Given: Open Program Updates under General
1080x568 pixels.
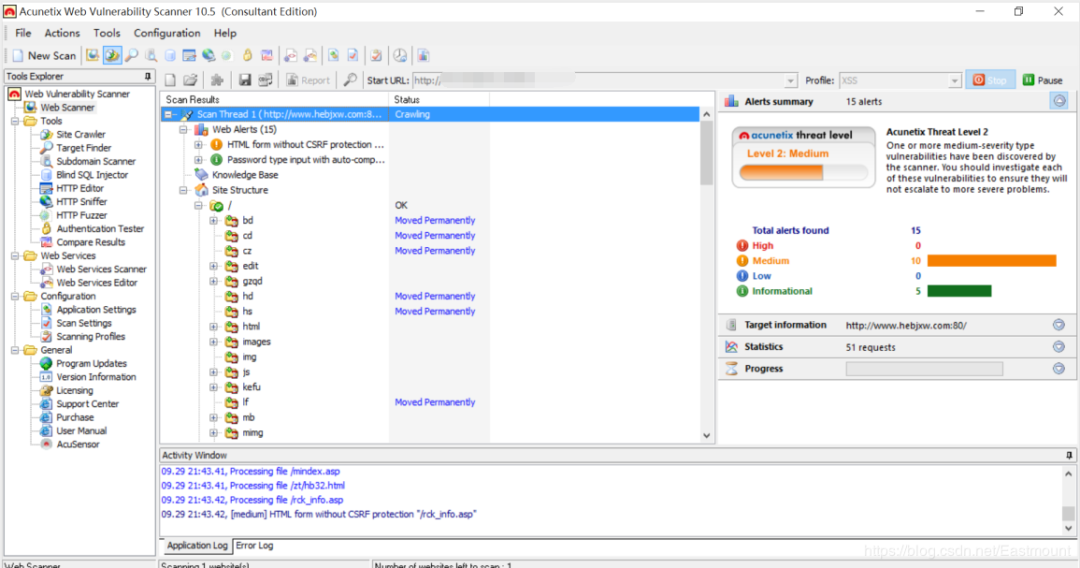Looking at the screenshot, I should click(x=92, y=364).
